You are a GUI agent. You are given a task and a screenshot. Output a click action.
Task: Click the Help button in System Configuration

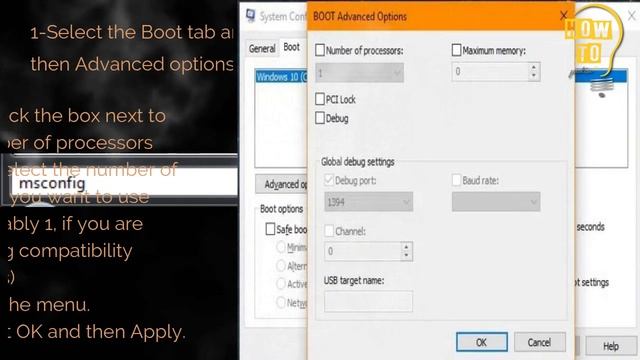611,346
